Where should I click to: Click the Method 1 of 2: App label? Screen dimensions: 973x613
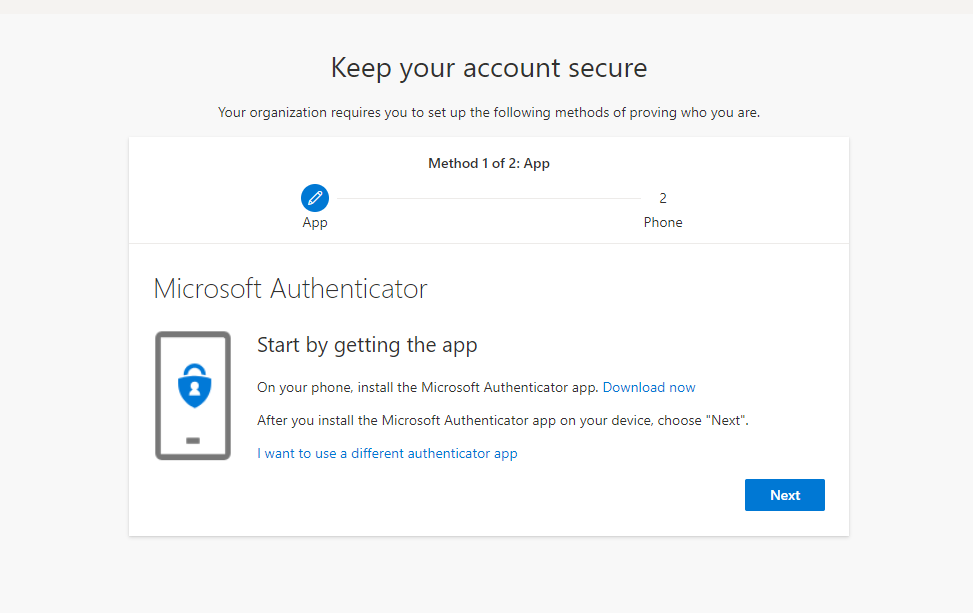(489, 163)
